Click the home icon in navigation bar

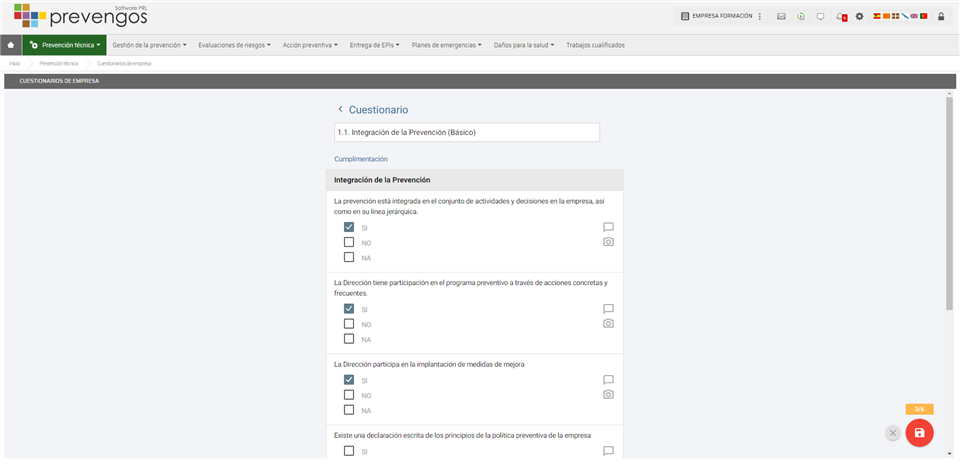click(11, 45)
